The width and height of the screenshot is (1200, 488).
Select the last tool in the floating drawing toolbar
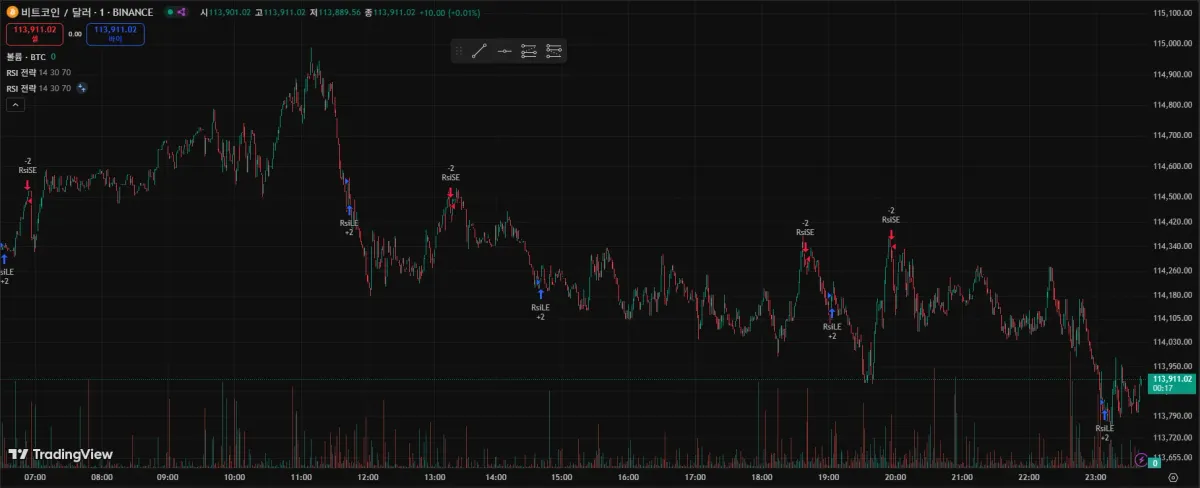pyautogui.click(x=554, y=51)
